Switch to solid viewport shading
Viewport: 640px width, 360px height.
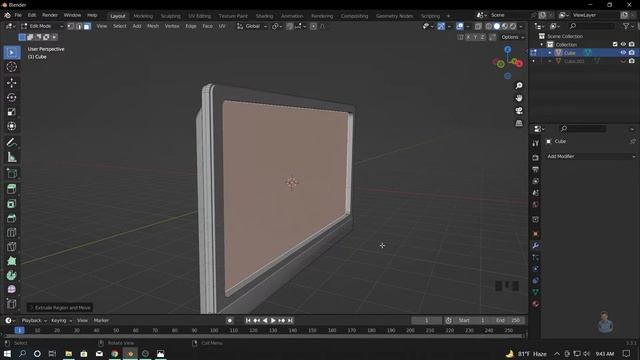click(497, 26)
